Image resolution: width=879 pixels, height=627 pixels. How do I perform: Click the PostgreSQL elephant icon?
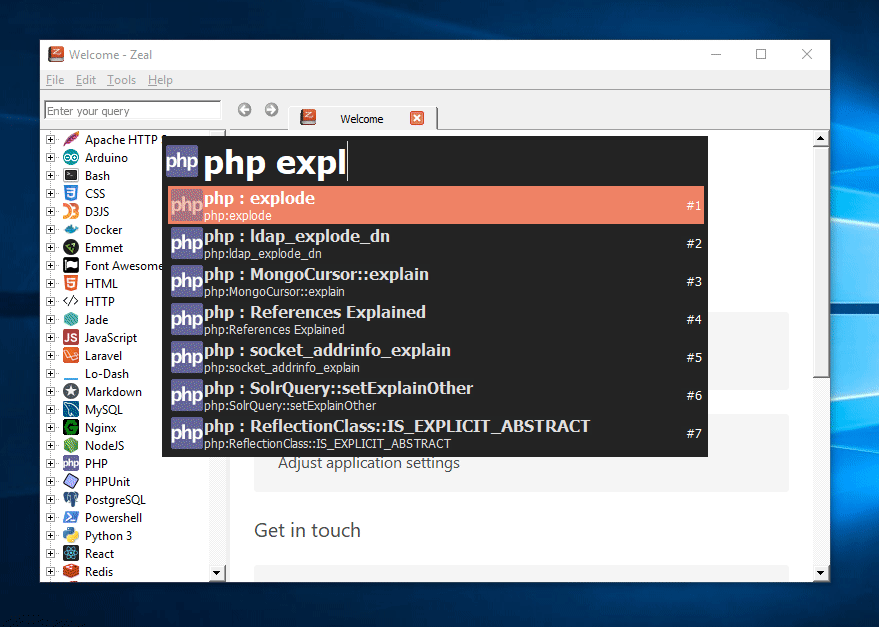71,499
